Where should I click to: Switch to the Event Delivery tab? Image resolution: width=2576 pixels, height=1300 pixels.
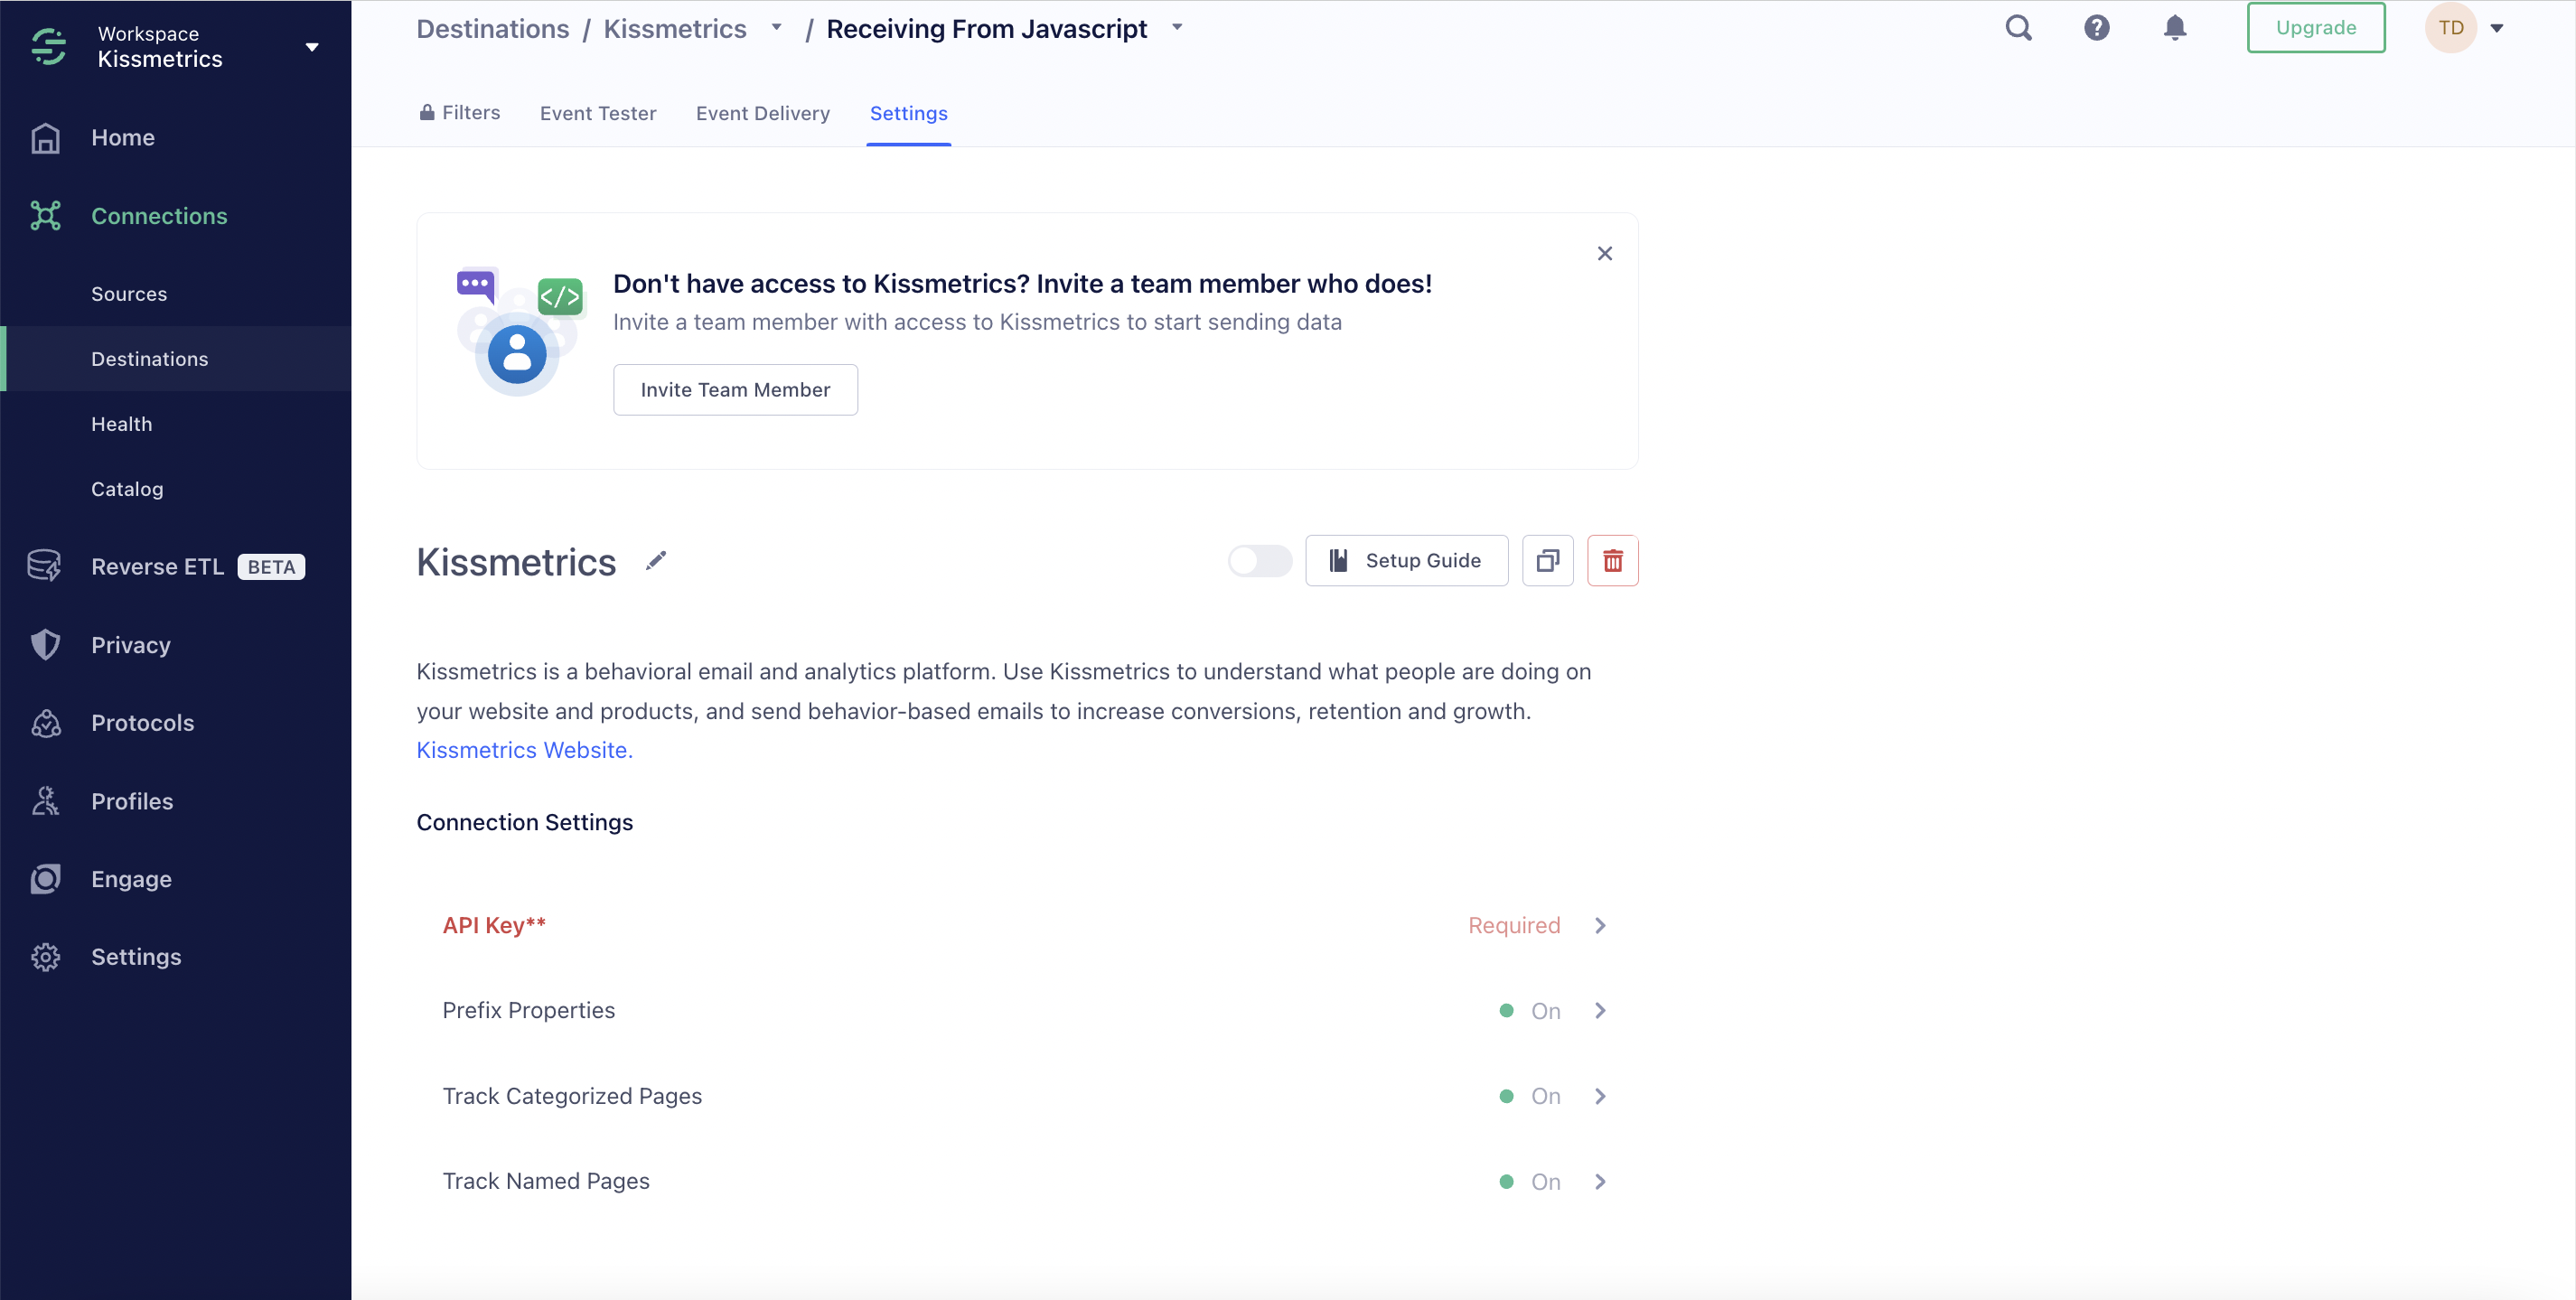[762, 113]
